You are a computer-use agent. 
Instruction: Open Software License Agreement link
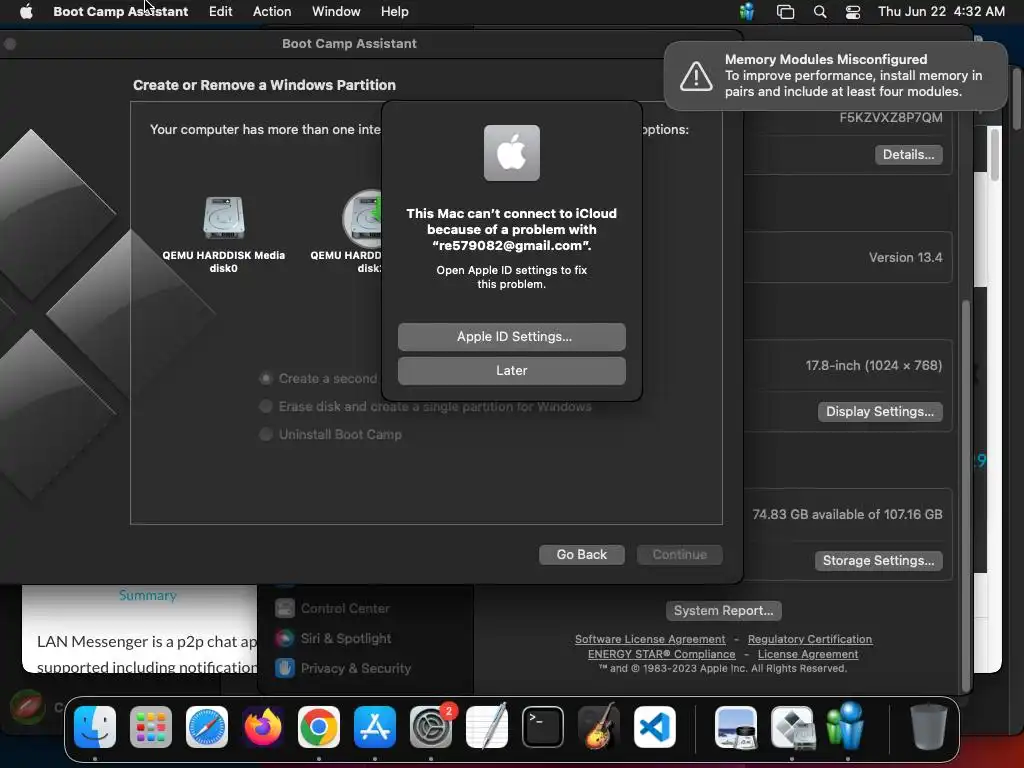click(x=650, y=639)
